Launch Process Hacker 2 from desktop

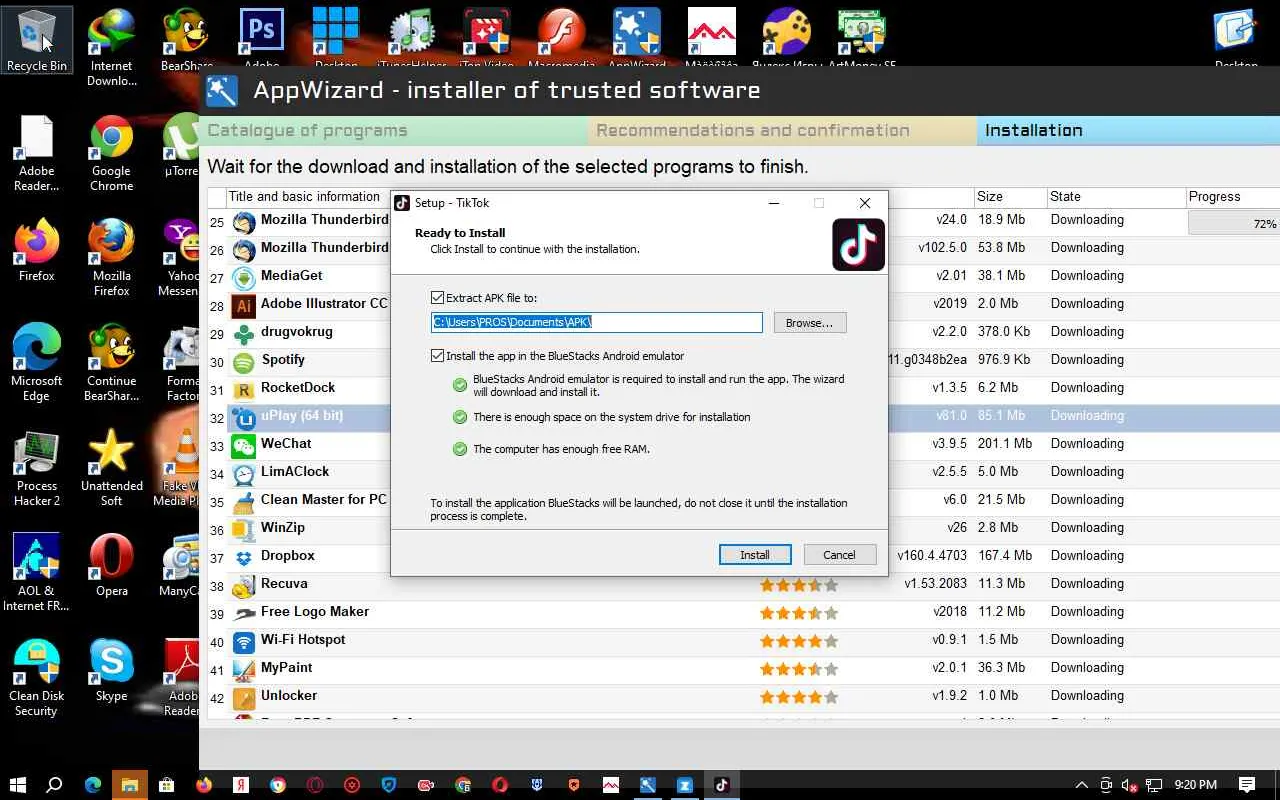tap(37, 467)
